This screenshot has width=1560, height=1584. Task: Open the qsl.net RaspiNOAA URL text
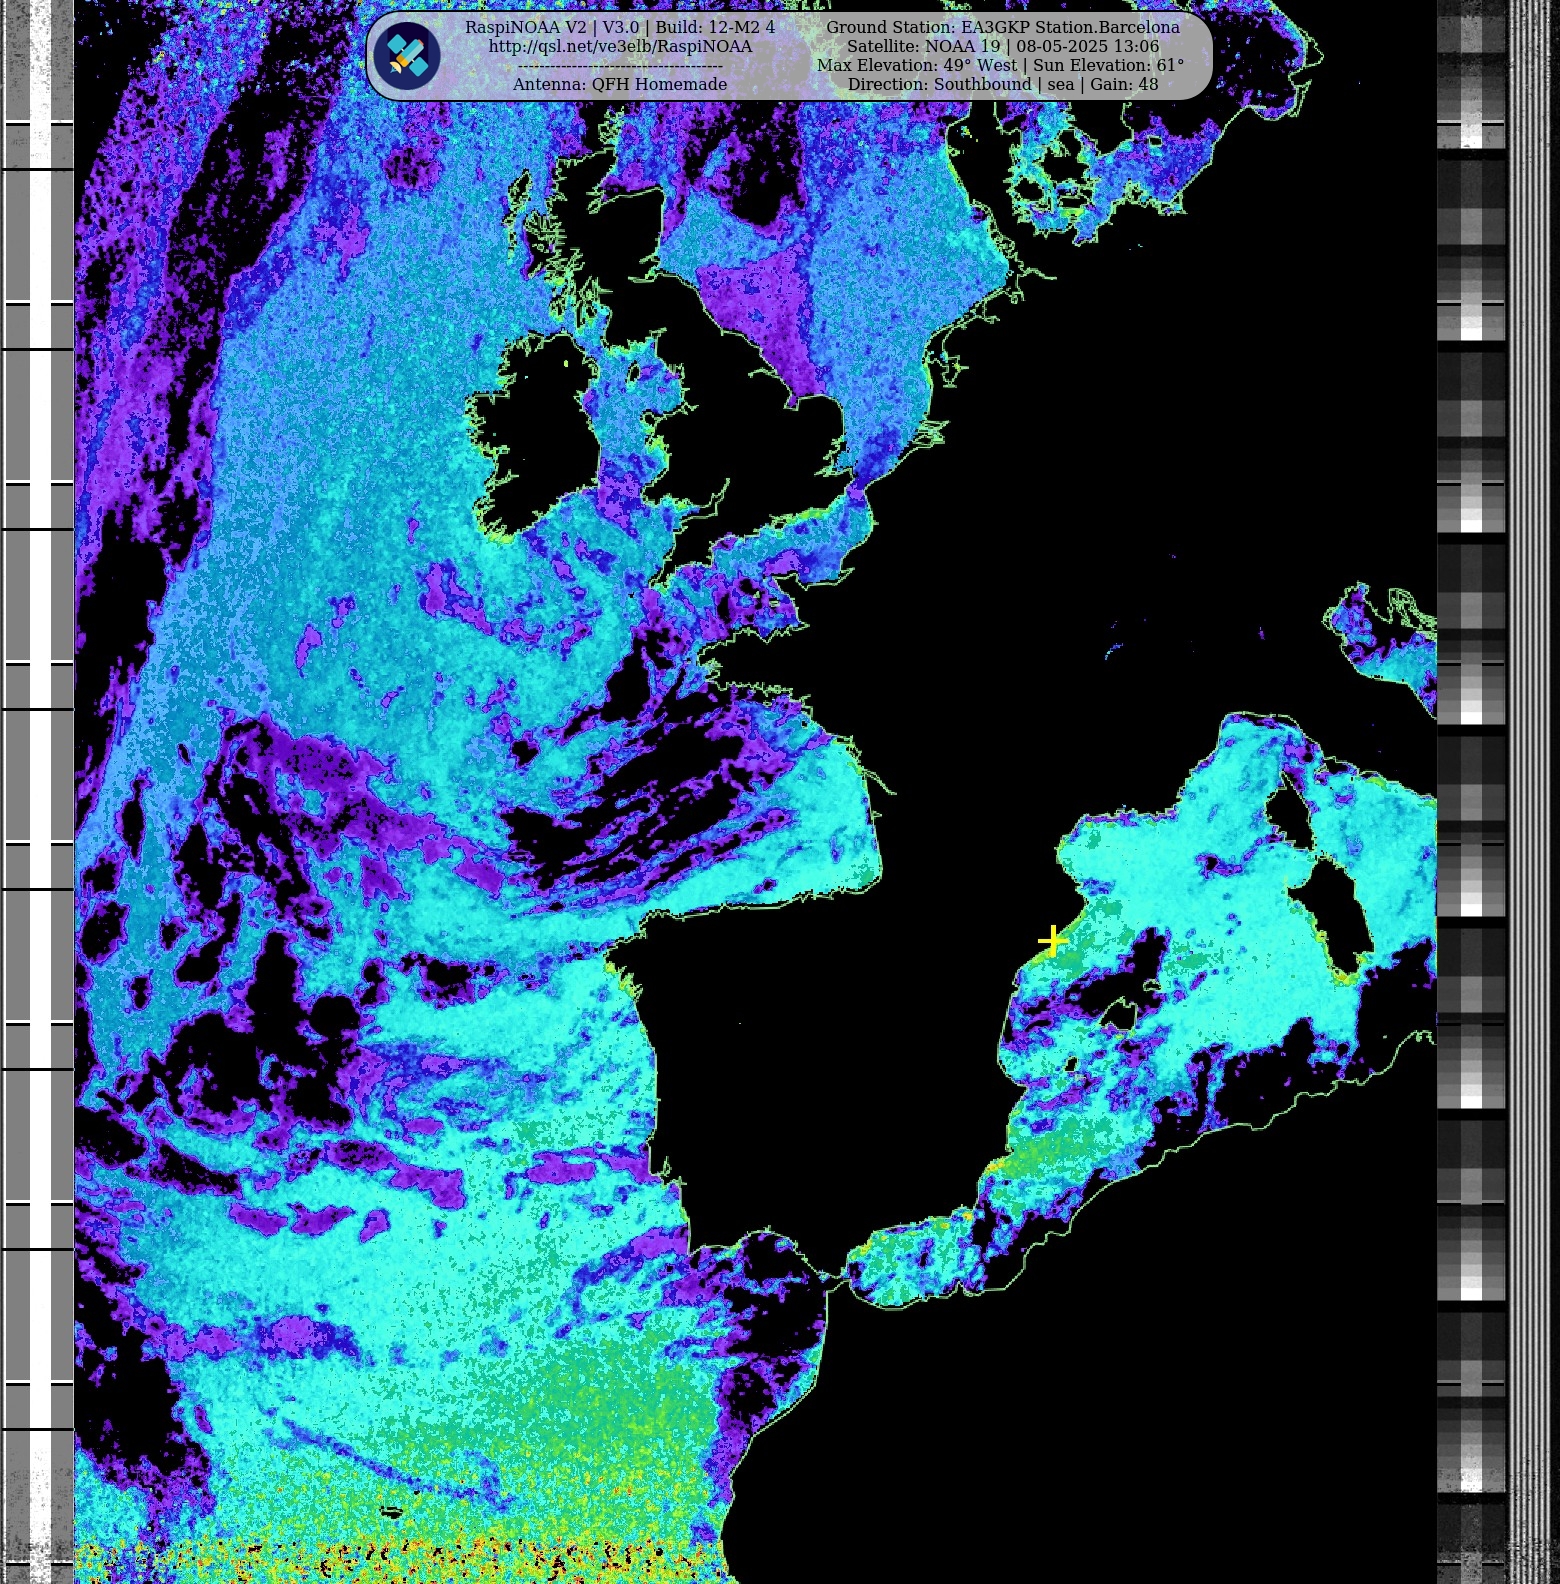coord(620,46)
